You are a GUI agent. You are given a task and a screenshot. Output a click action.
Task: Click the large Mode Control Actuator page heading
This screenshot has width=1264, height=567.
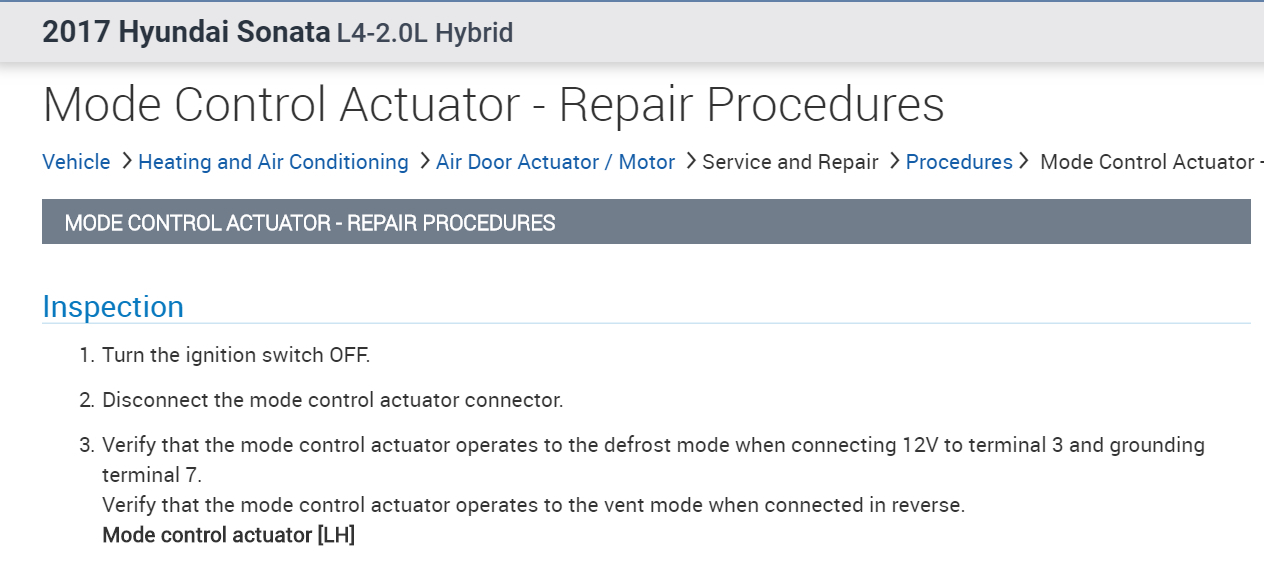click(x=493, y=105)
